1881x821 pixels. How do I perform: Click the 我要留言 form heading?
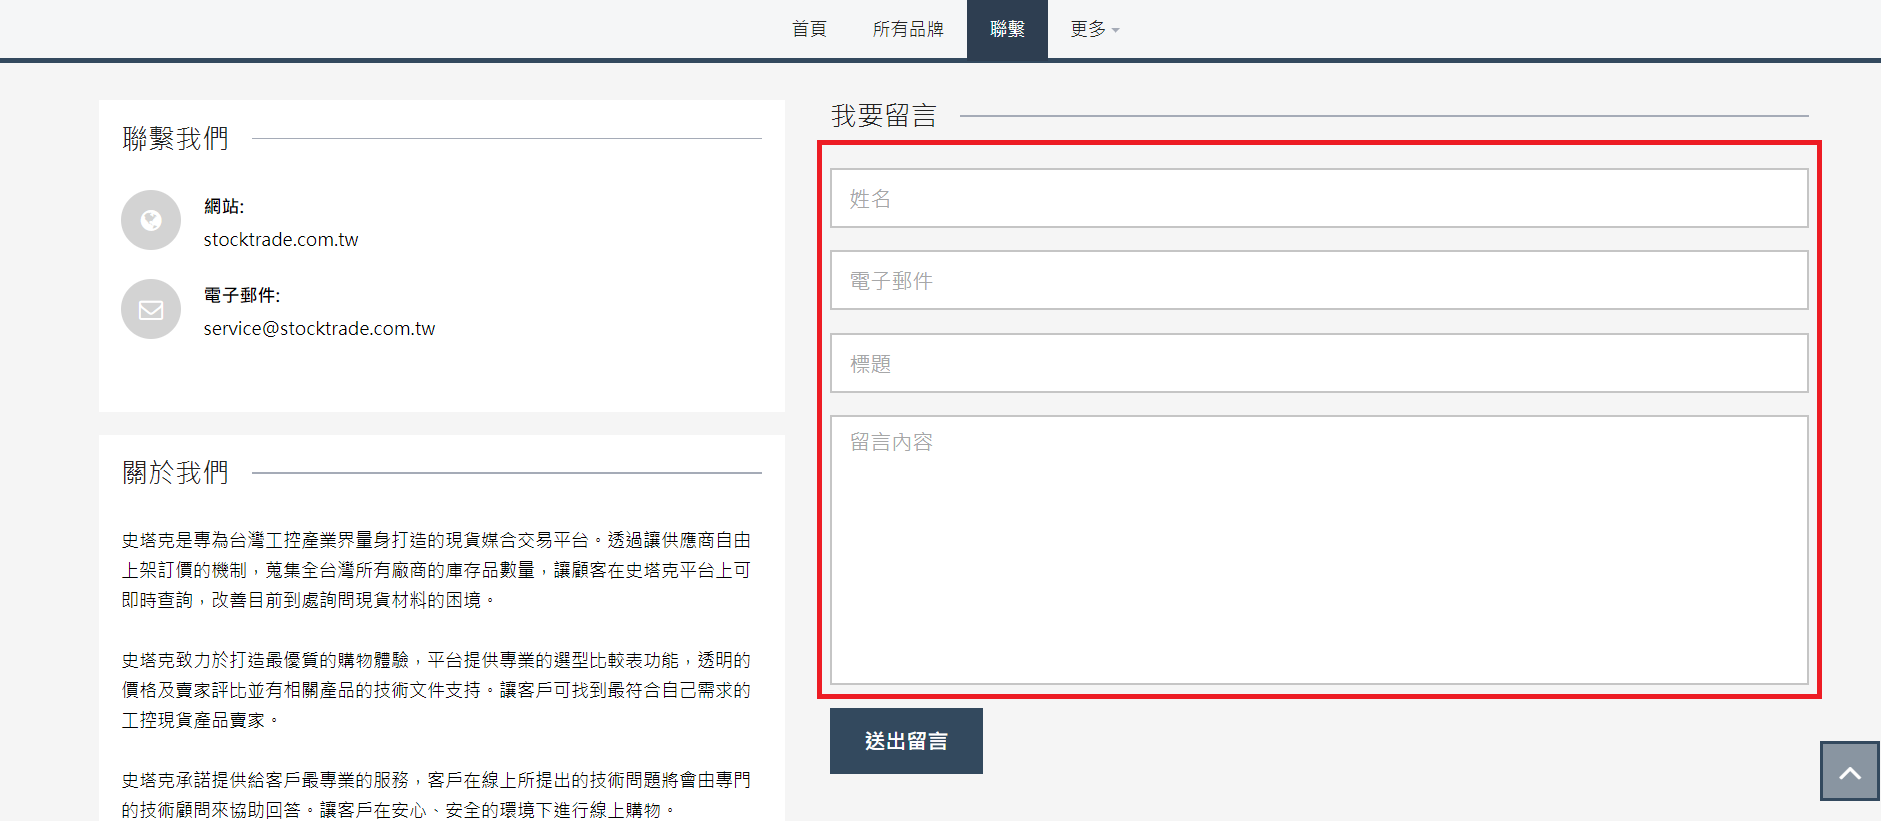point(884,116)
